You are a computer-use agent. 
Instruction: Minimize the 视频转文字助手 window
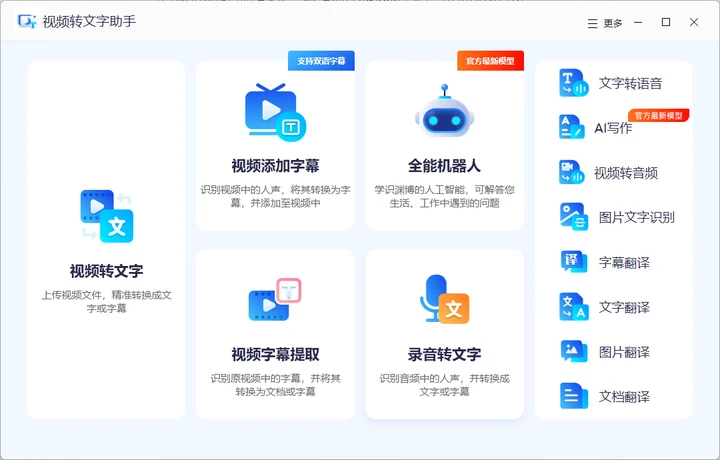point(638,22)
